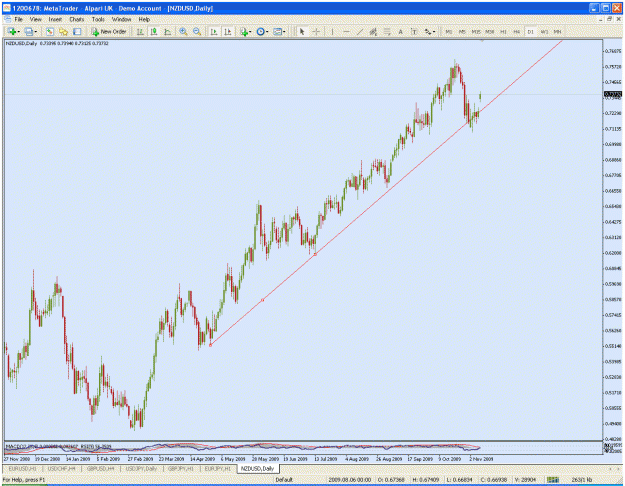Switch to the EURJPY,H1 chart tab
The image size is (625, 486).
tap(217, 469)
